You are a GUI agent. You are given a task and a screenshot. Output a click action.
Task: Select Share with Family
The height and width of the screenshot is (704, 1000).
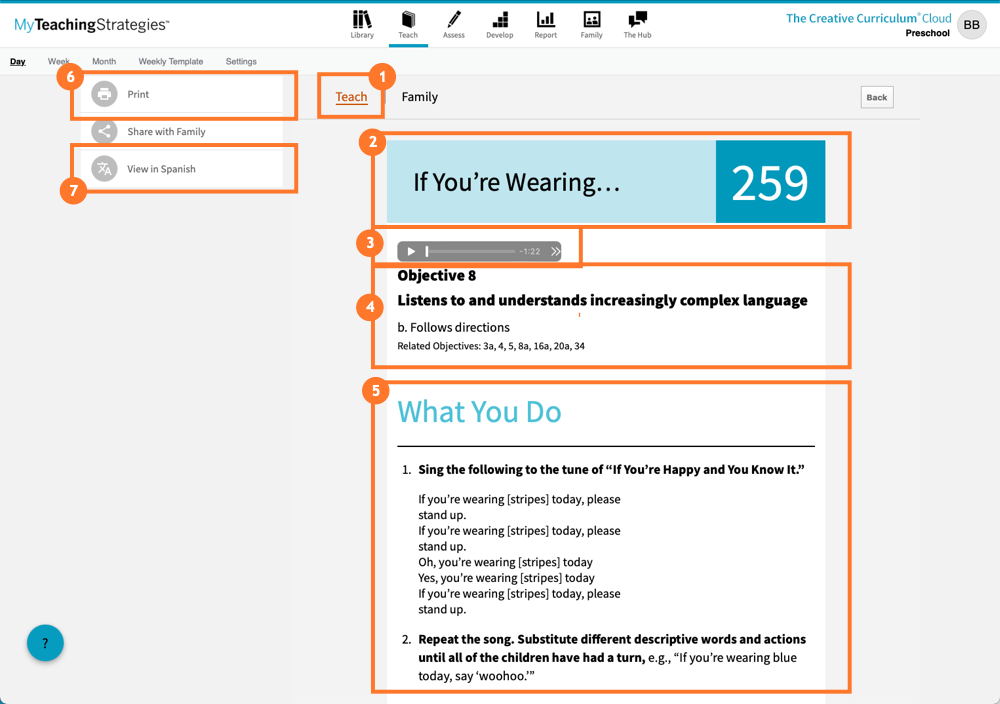coord(165,131)
